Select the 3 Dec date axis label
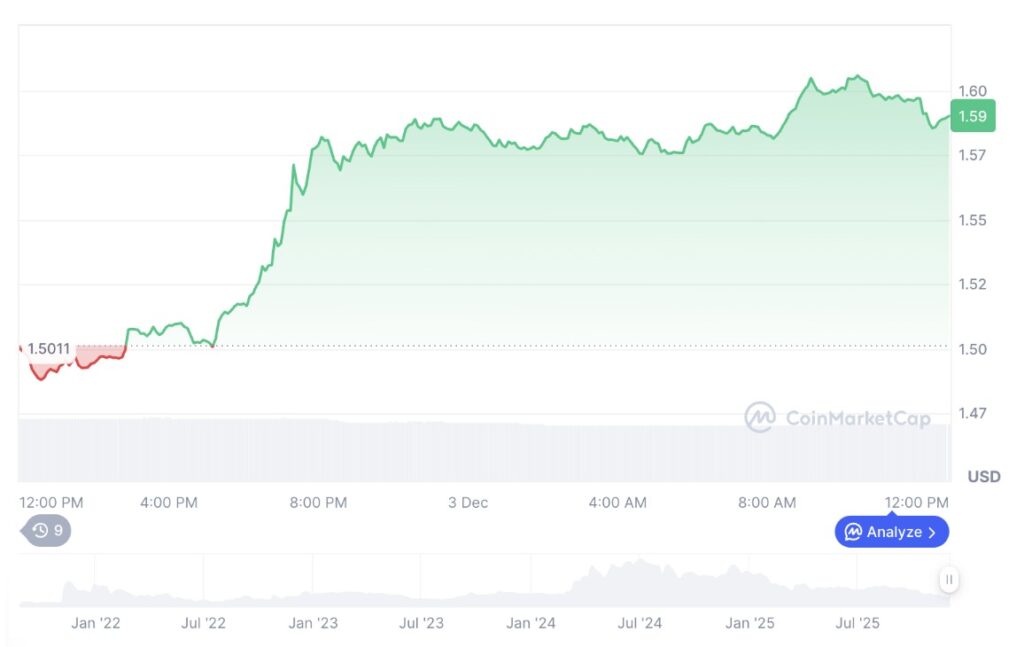 (468, 502)
